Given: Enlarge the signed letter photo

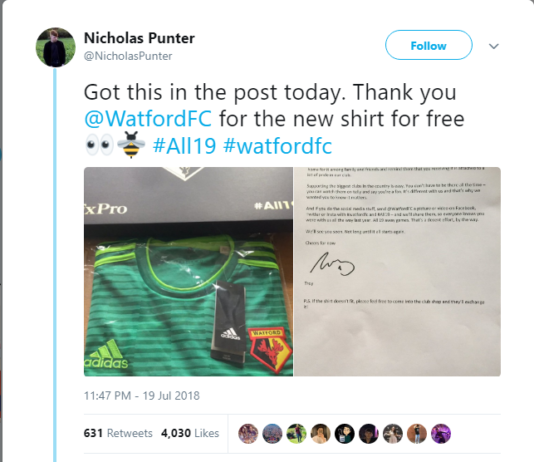Looking at the screenshot, I should pos(397,272).
